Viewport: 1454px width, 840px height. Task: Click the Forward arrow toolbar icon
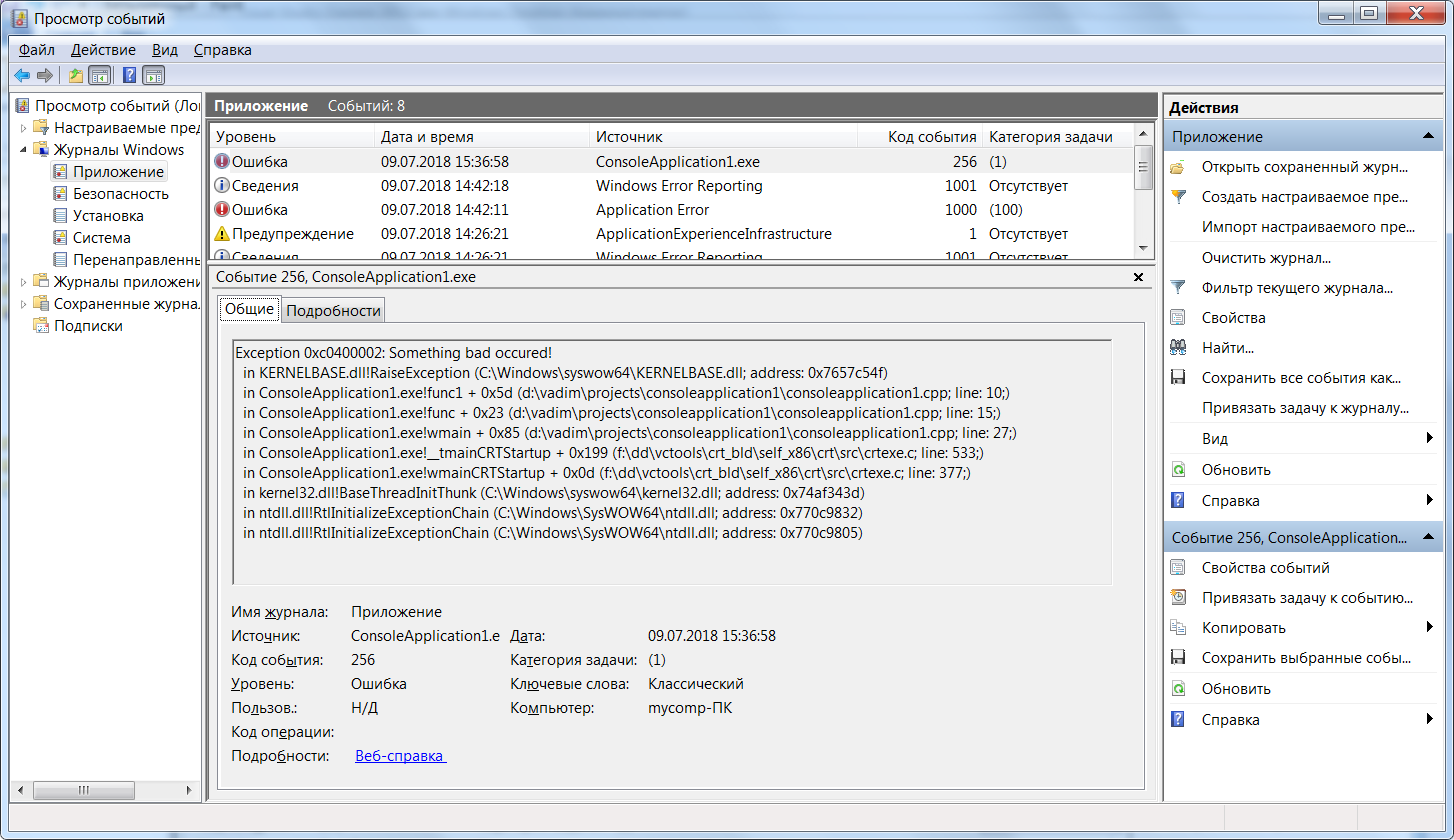[45, 75]
